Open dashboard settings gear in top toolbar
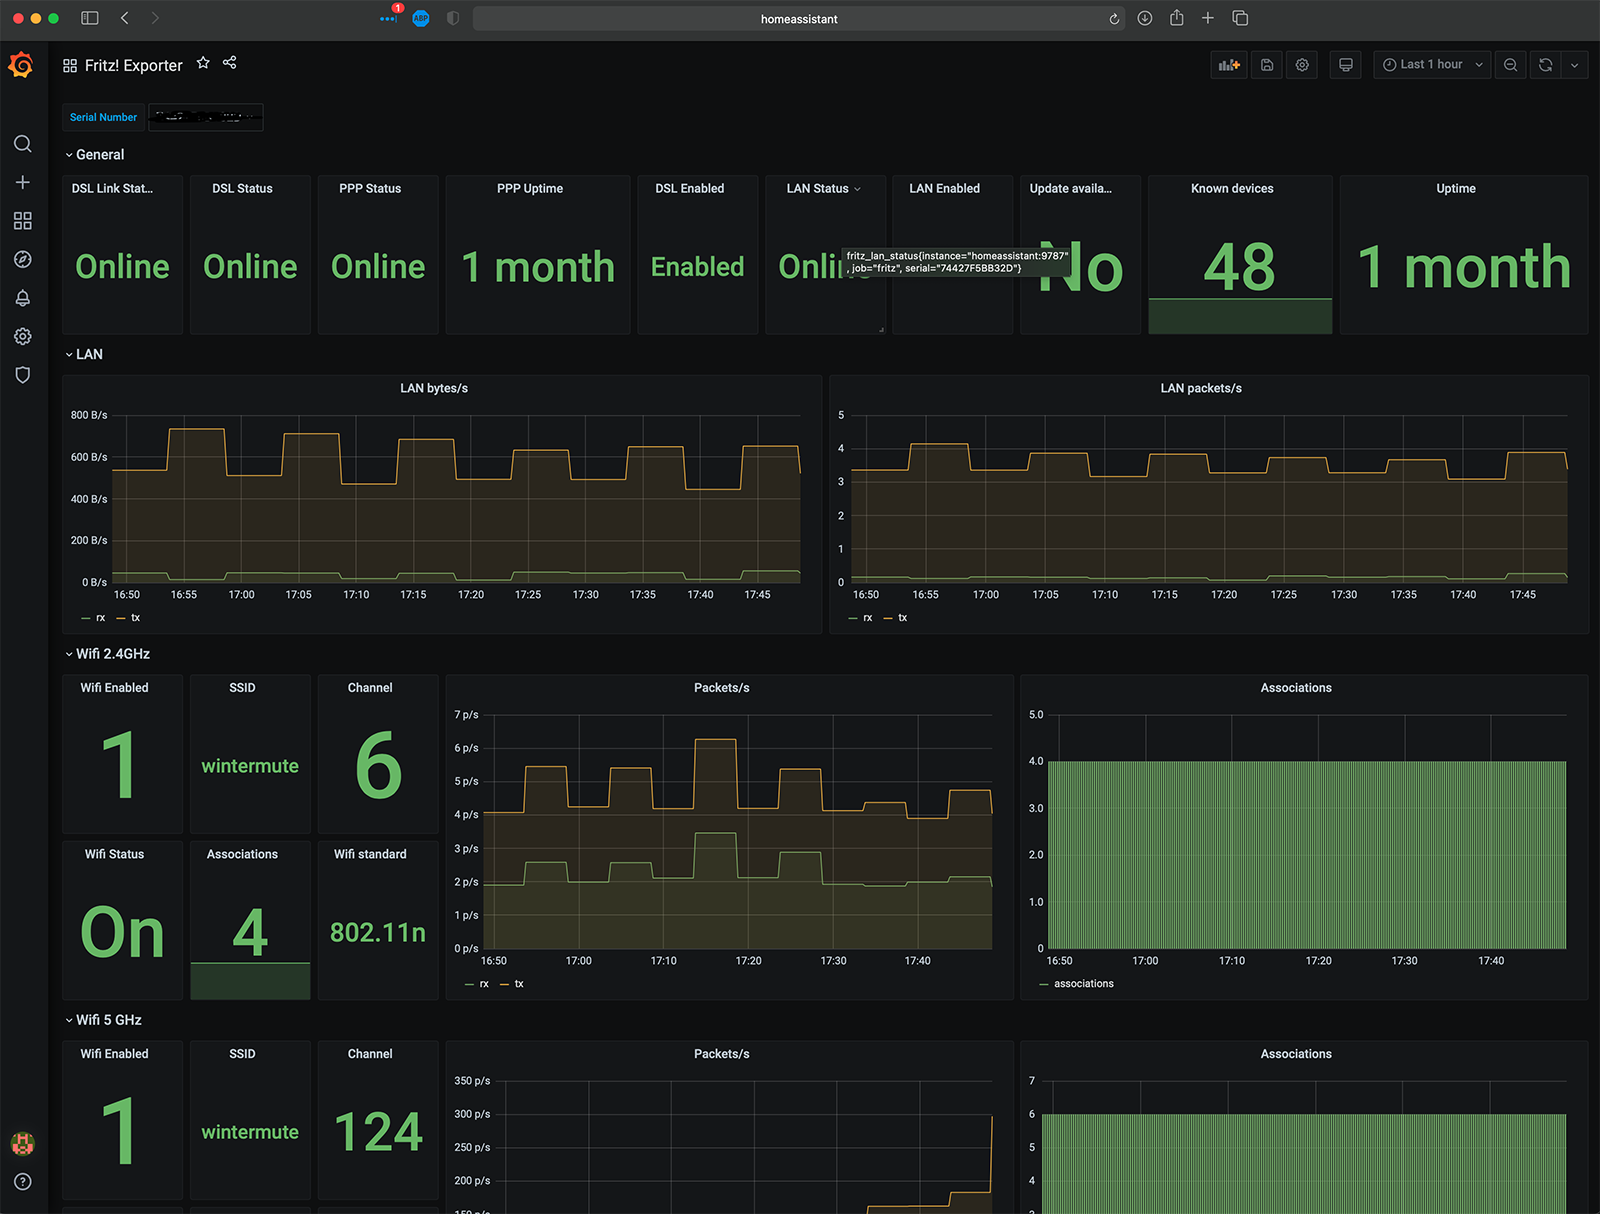Image resolution: width=1600 pixels, height=1214 pixels. (x=1302, y=65)
